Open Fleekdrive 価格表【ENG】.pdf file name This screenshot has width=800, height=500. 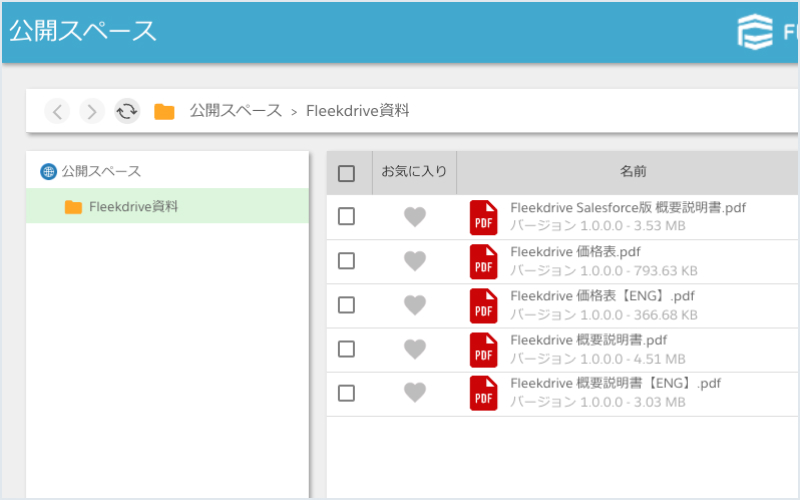pyautogui.click(x=603, y=296)
